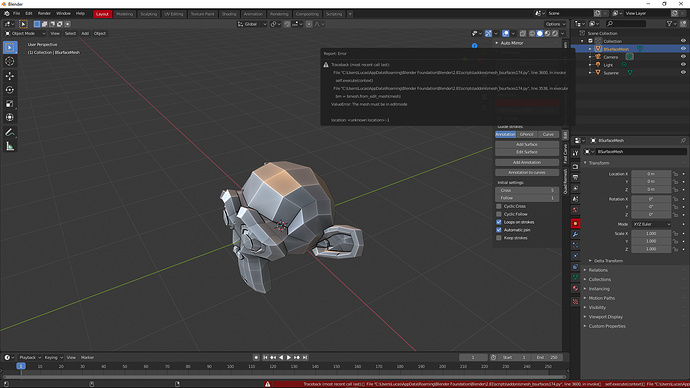The width and height of the screenshot is (690, 388).
Task: Click the current frame number field
Action: click(x=473, y=358)
